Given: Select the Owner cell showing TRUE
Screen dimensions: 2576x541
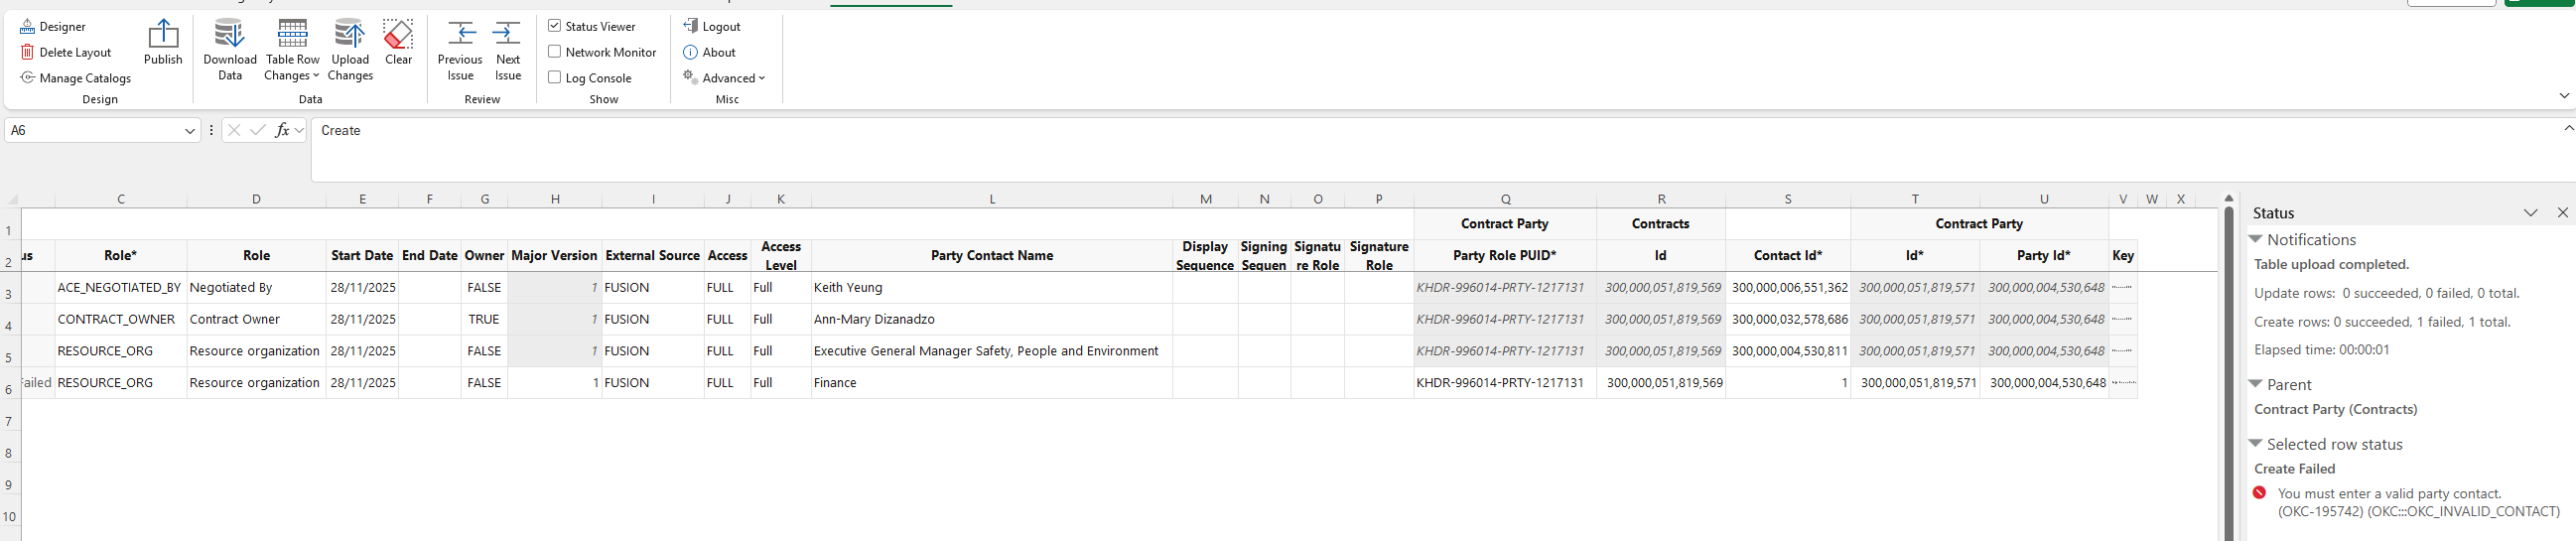Looking at the screenshot, I should pos(484,319).
